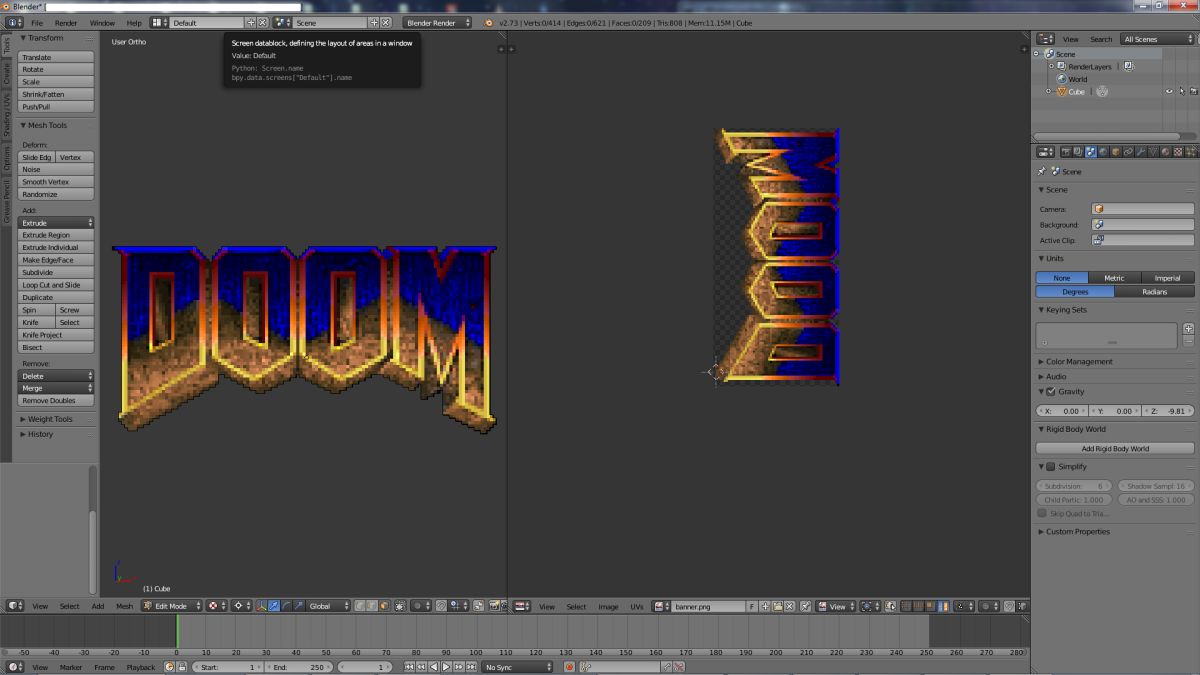This screenshot has height=675, width=1200.
Task: Open the File menu
Action: (37, 22)
